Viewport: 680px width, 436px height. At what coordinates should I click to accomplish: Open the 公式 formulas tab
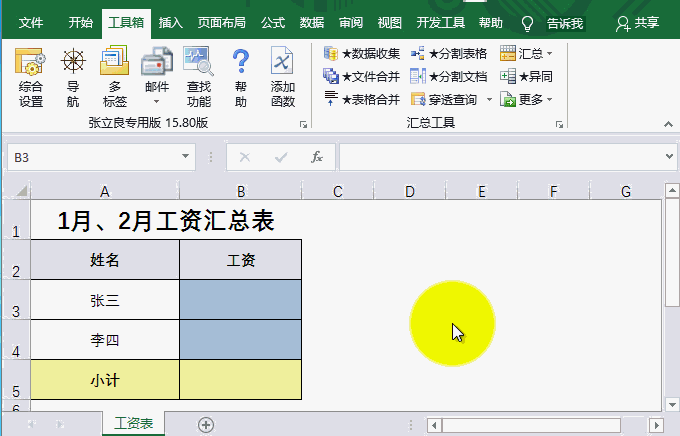click(272, 22)
